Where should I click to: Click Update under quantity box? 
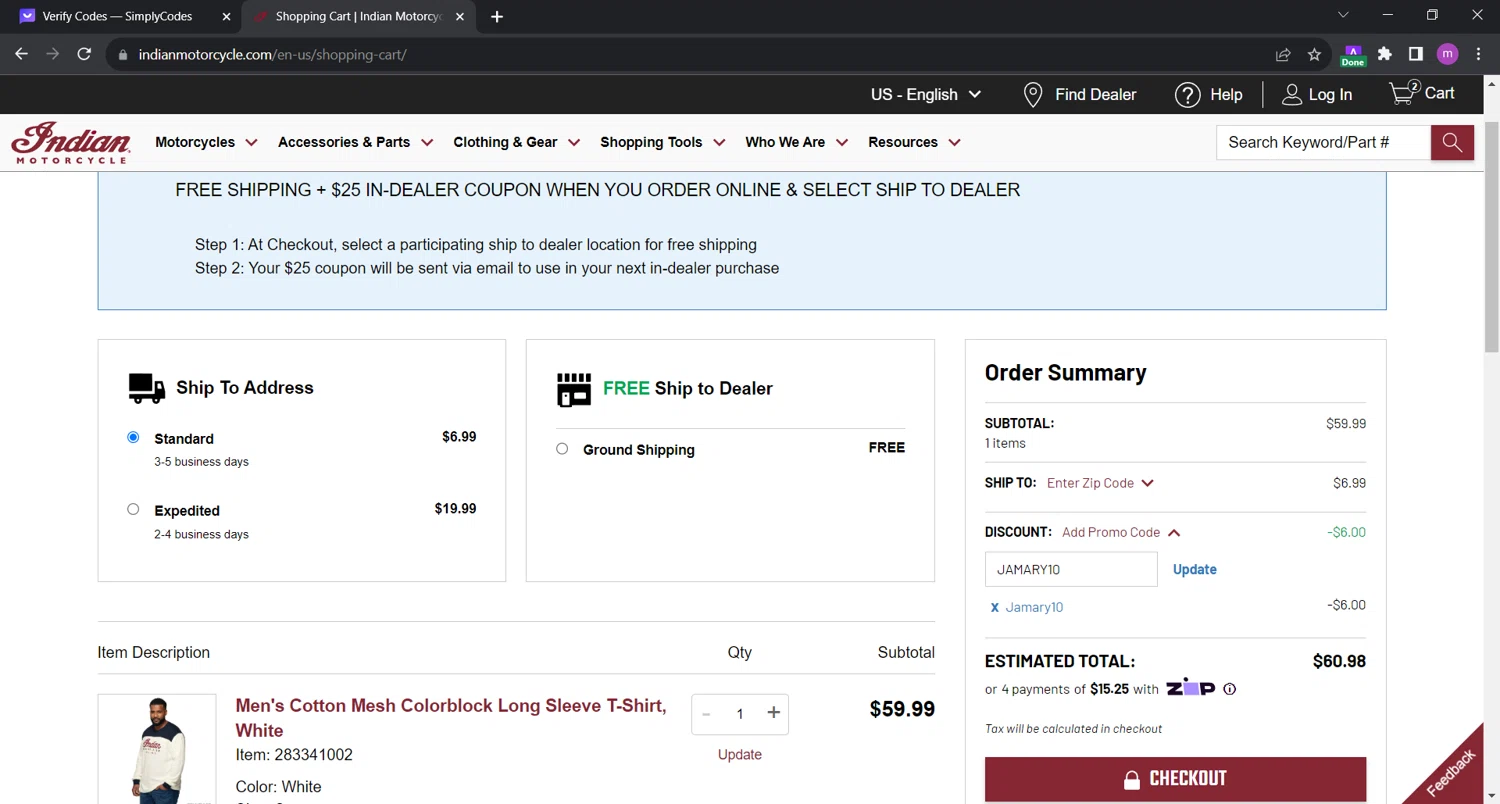point(740,755)
